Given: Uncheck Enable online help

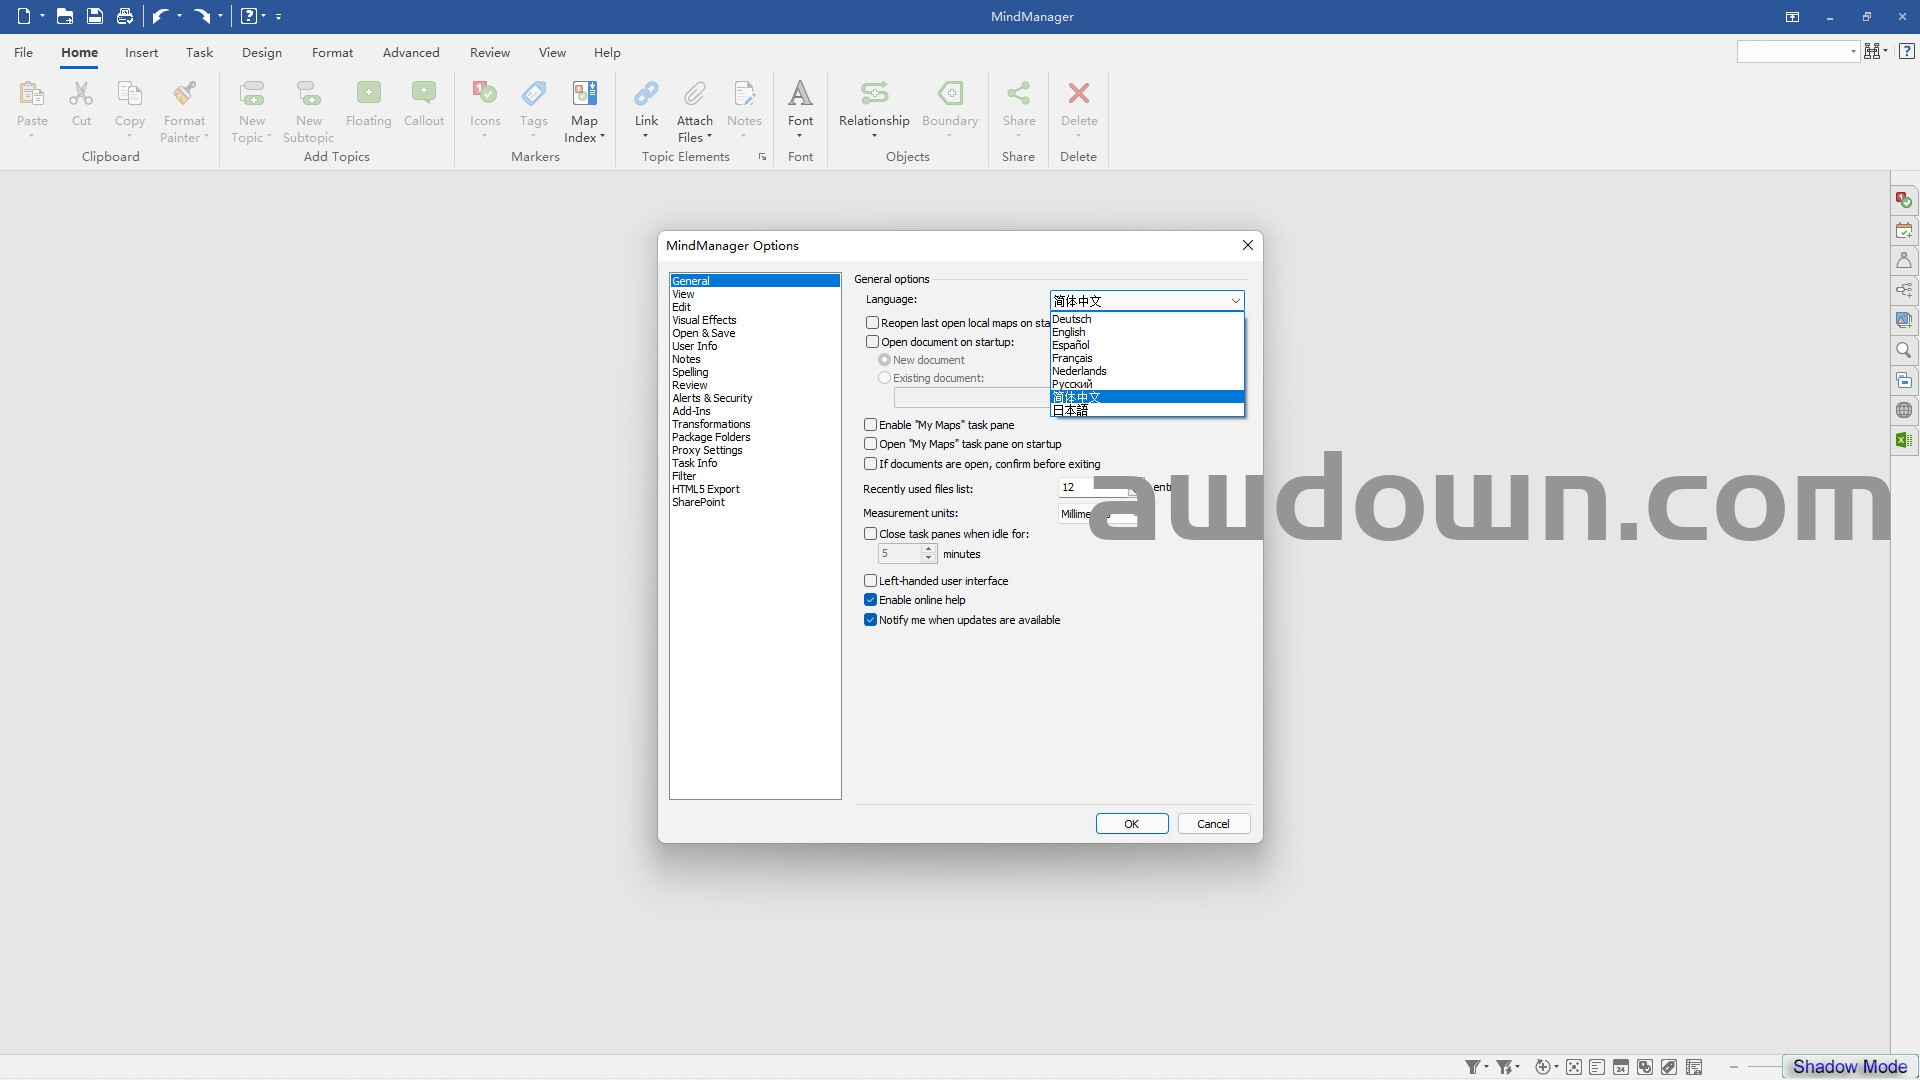Looking at the screenshot, I should (x=871, y=600).
